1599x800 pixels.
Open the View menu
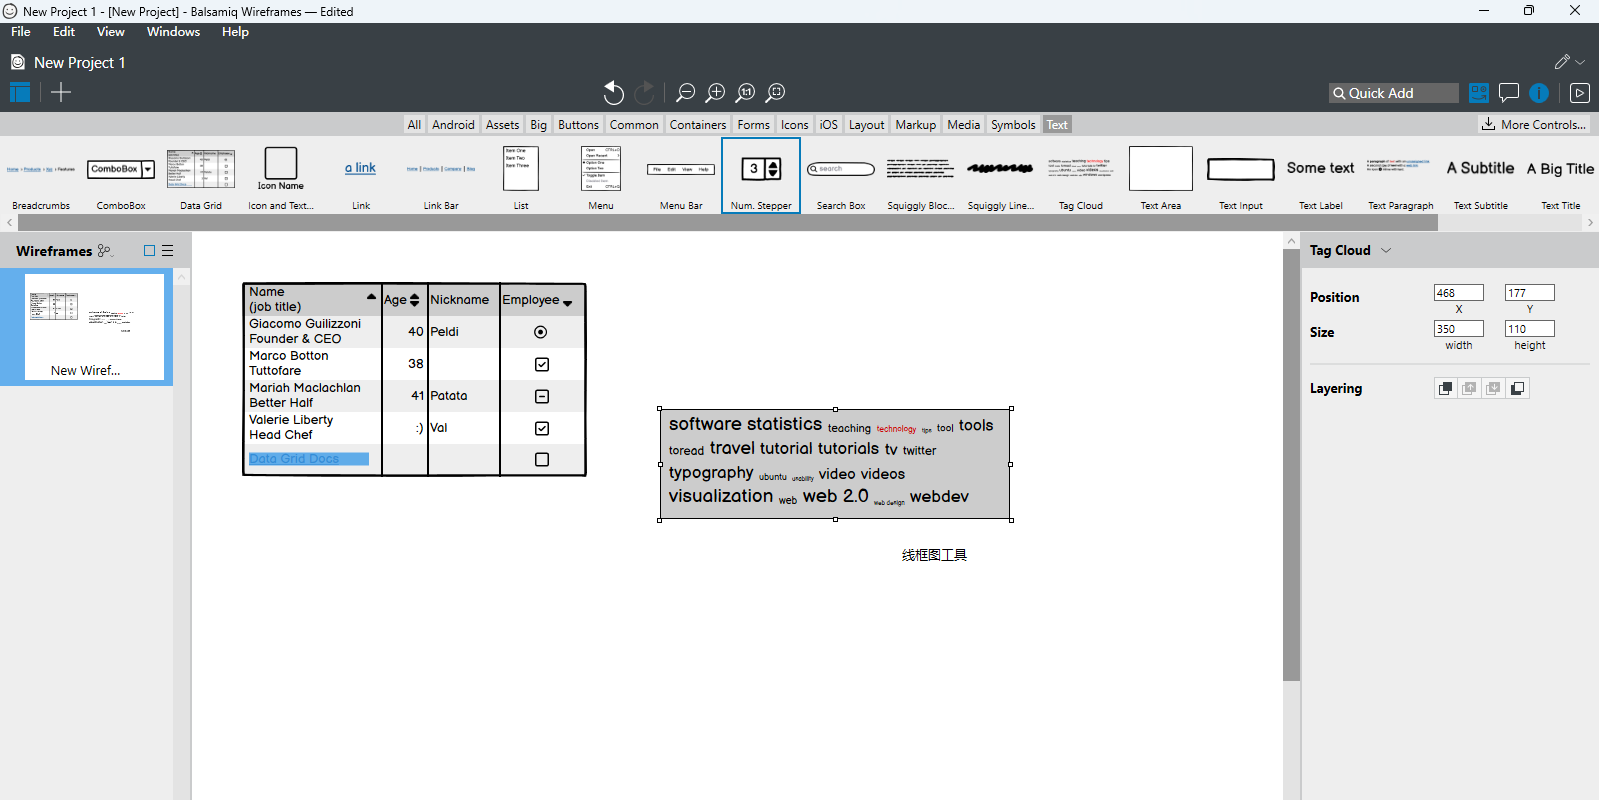pyautogui.click(x=111, y=32)
